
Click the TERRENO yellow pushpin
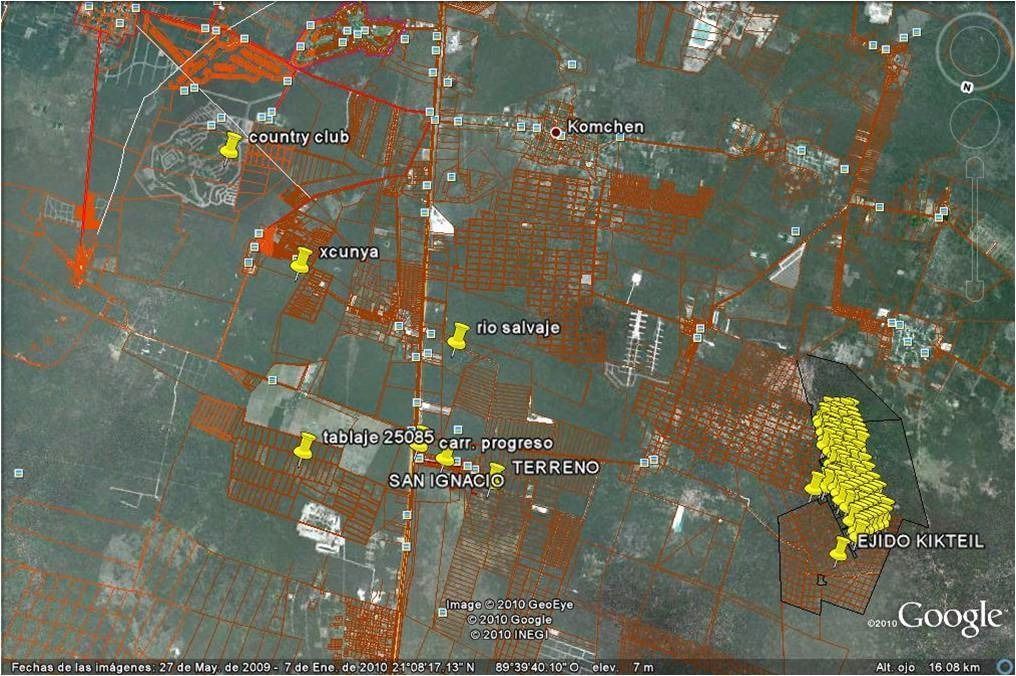[x=496, y=470]
